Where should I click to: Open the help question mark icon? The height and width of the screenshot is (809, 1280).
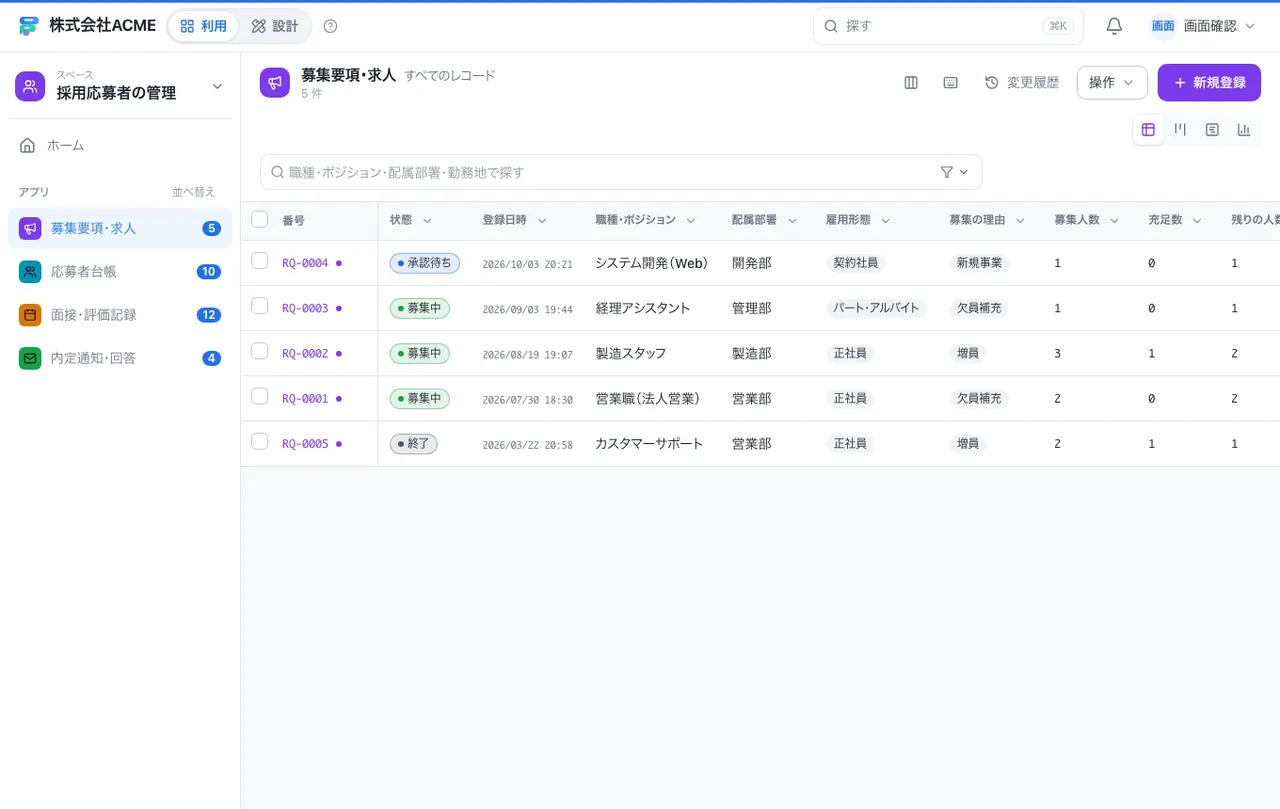click(331, 26)
